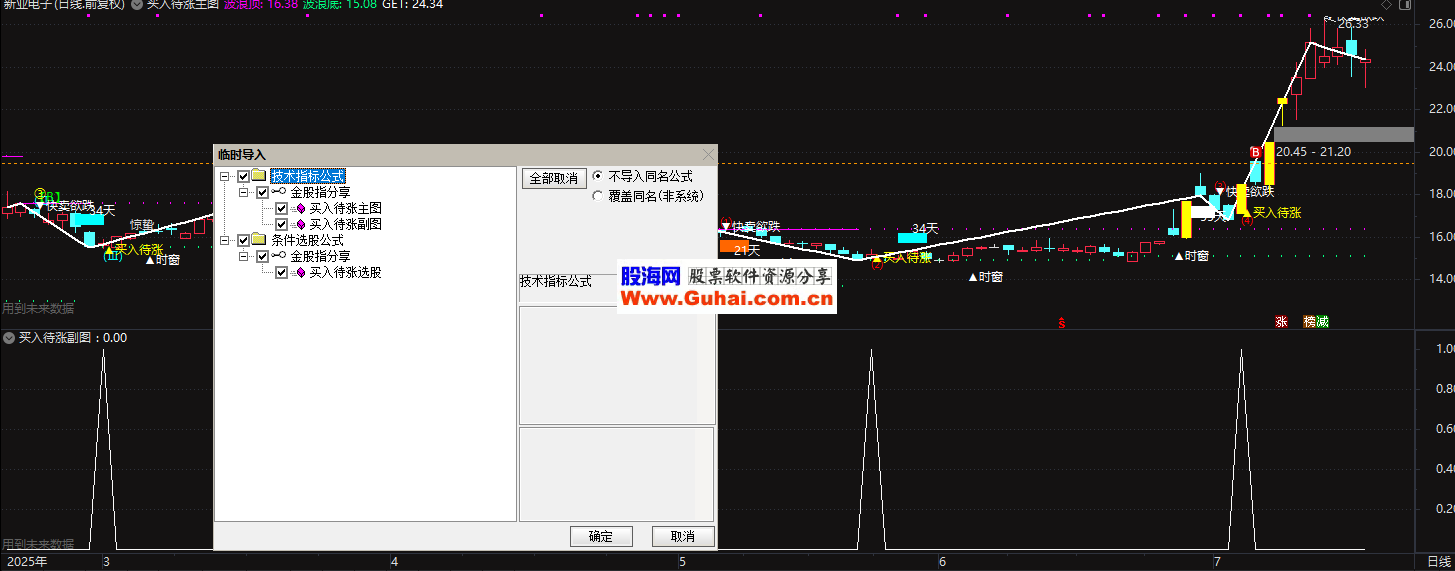1455x571 pixels.
Task: Click the 减 tag icon below chart
Action: pos(1322,322)
